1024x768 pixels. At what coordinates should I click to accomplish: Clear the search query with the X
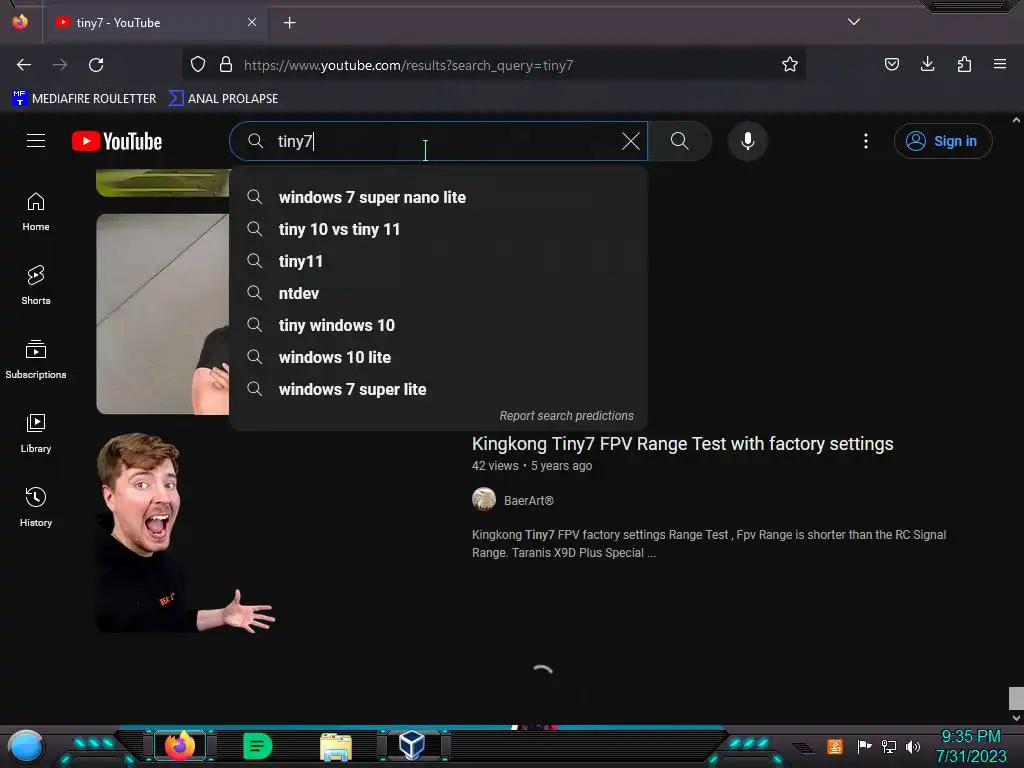coord(630,141)
